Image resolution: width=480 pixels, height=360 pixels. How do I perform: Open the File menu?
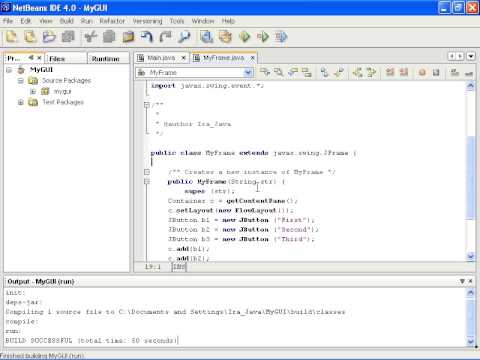pyautogui.click(x=8, y=21)
